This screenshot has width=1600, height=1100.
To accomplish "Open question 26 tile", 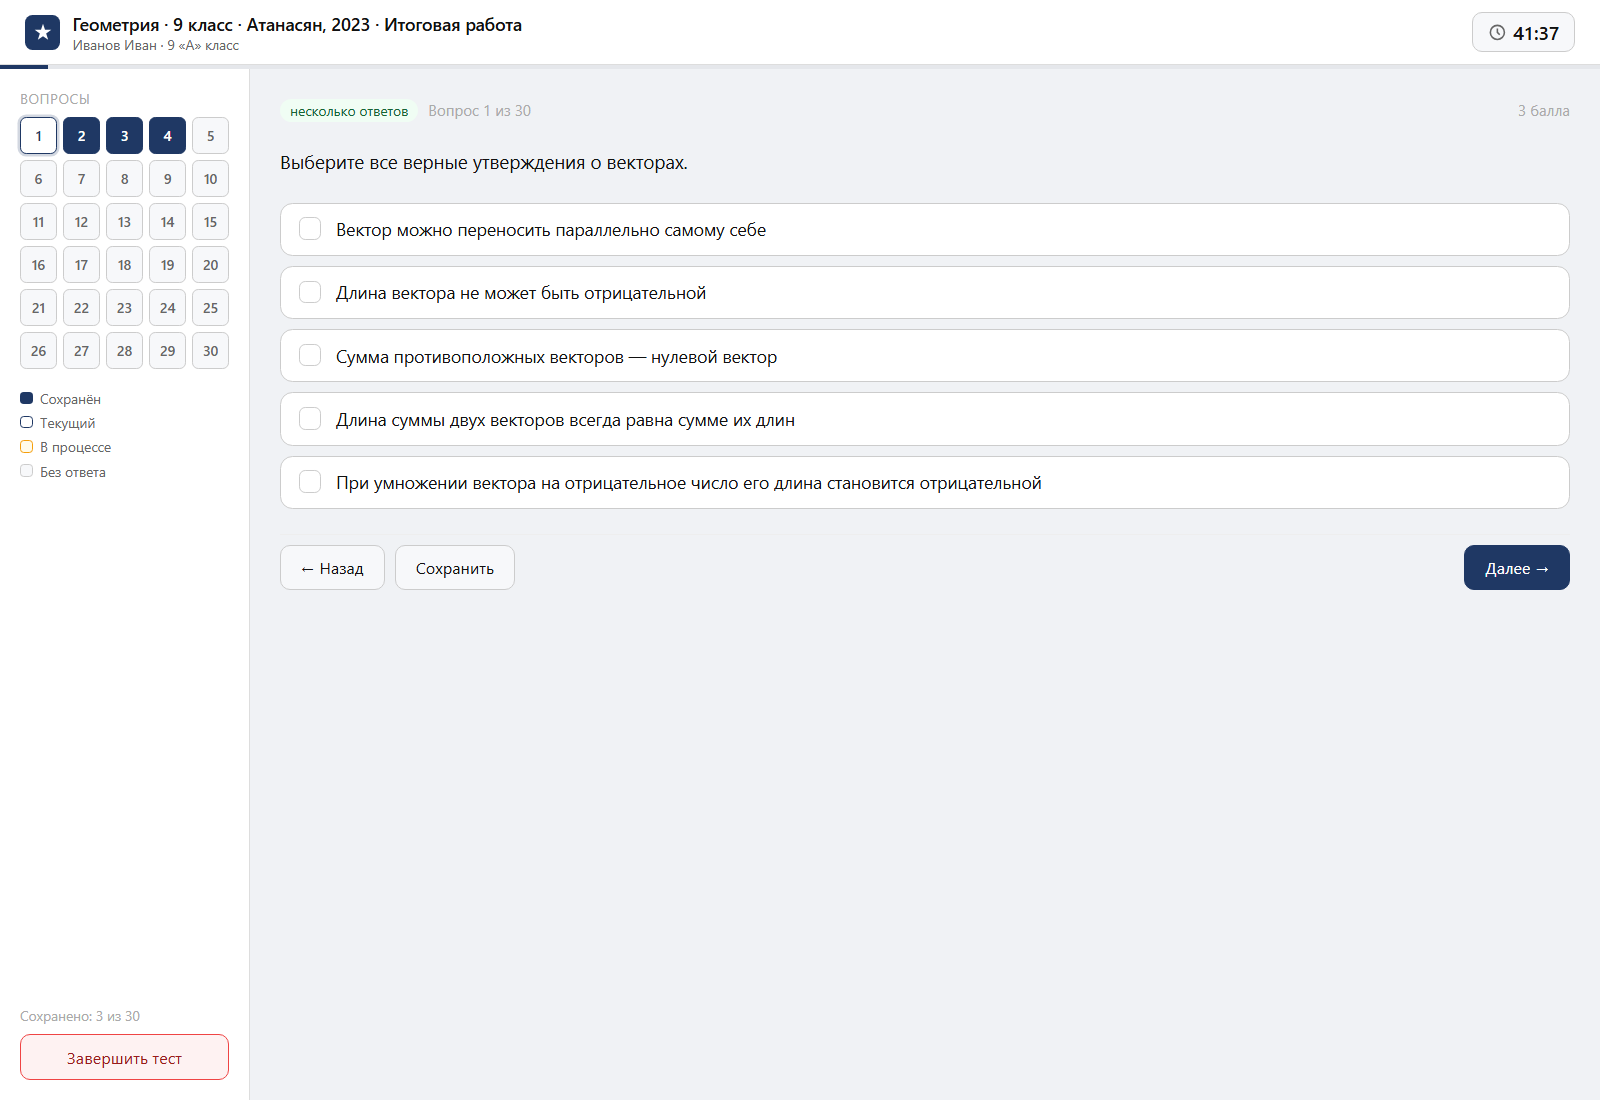I will click(x=38, y=351).
